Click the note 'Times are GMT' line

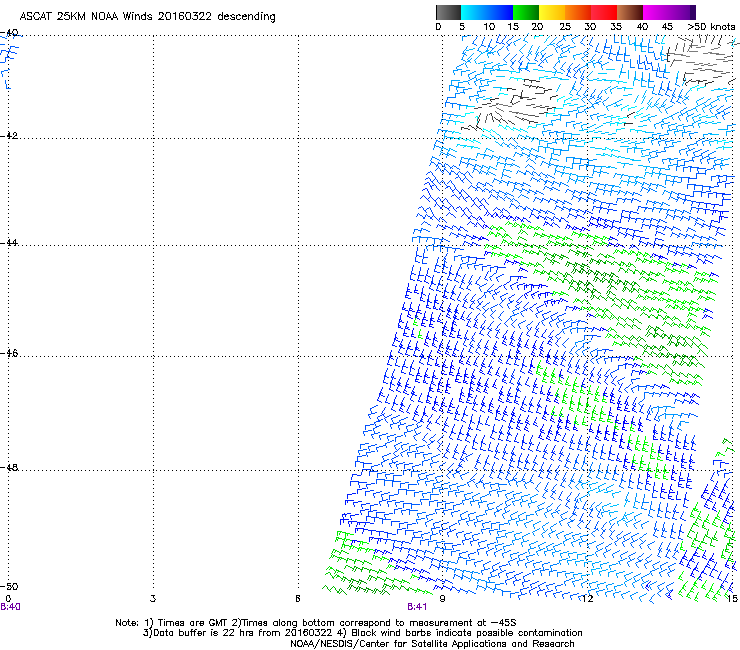click(316, 623)
